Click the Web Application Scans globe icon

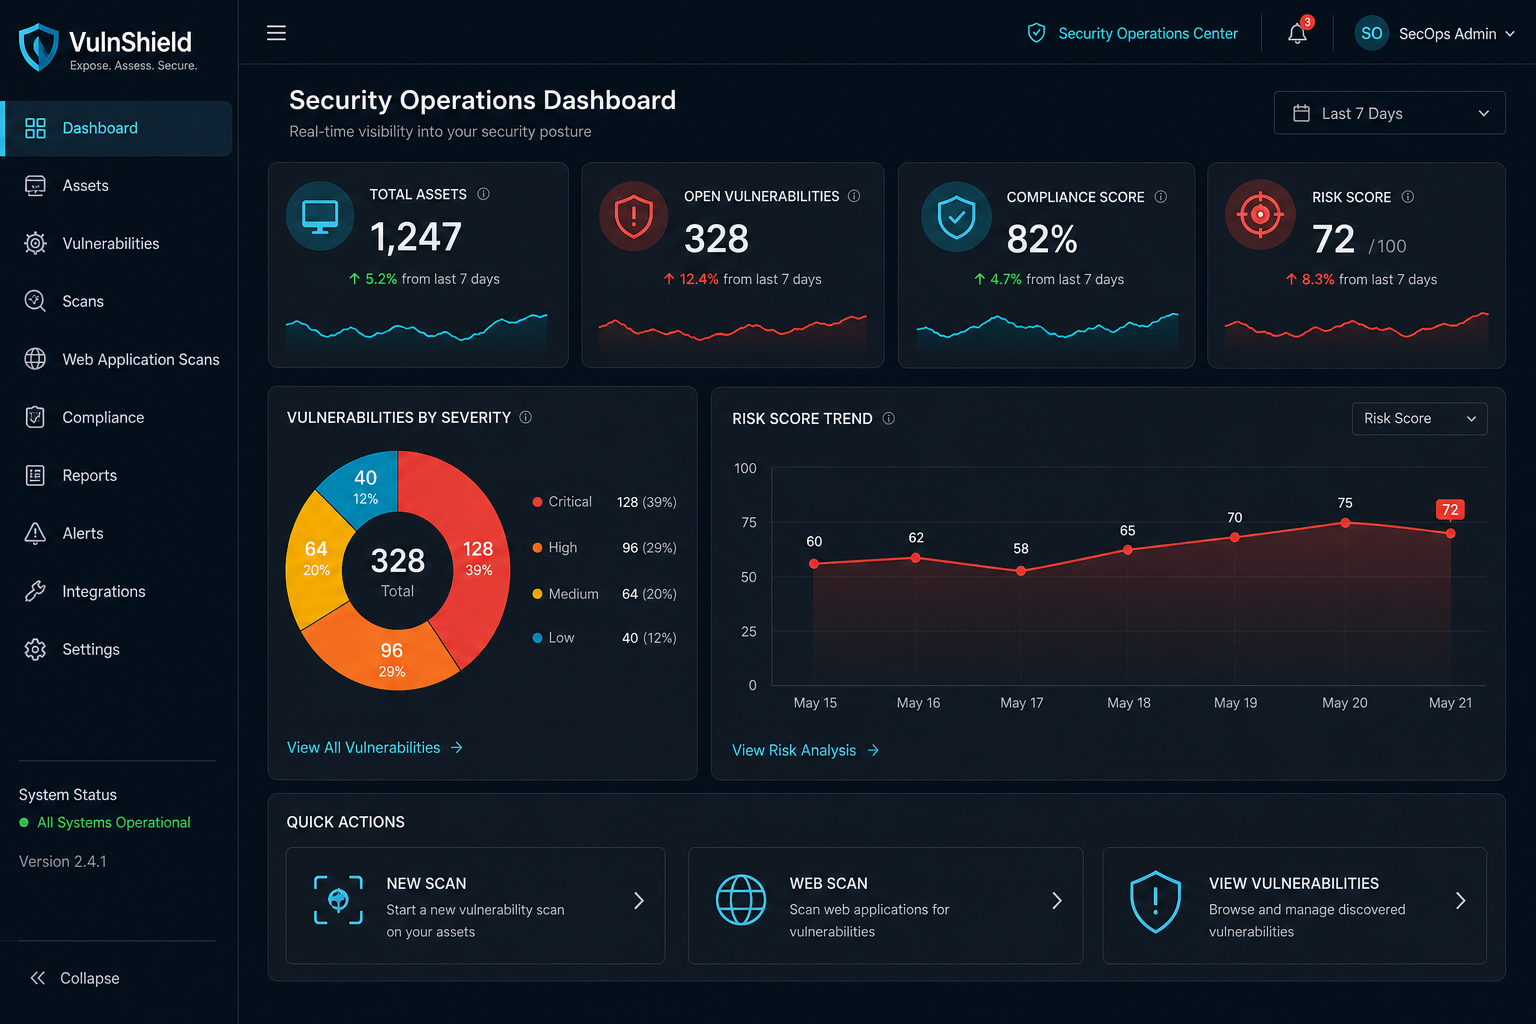click(x=35, y=359)
